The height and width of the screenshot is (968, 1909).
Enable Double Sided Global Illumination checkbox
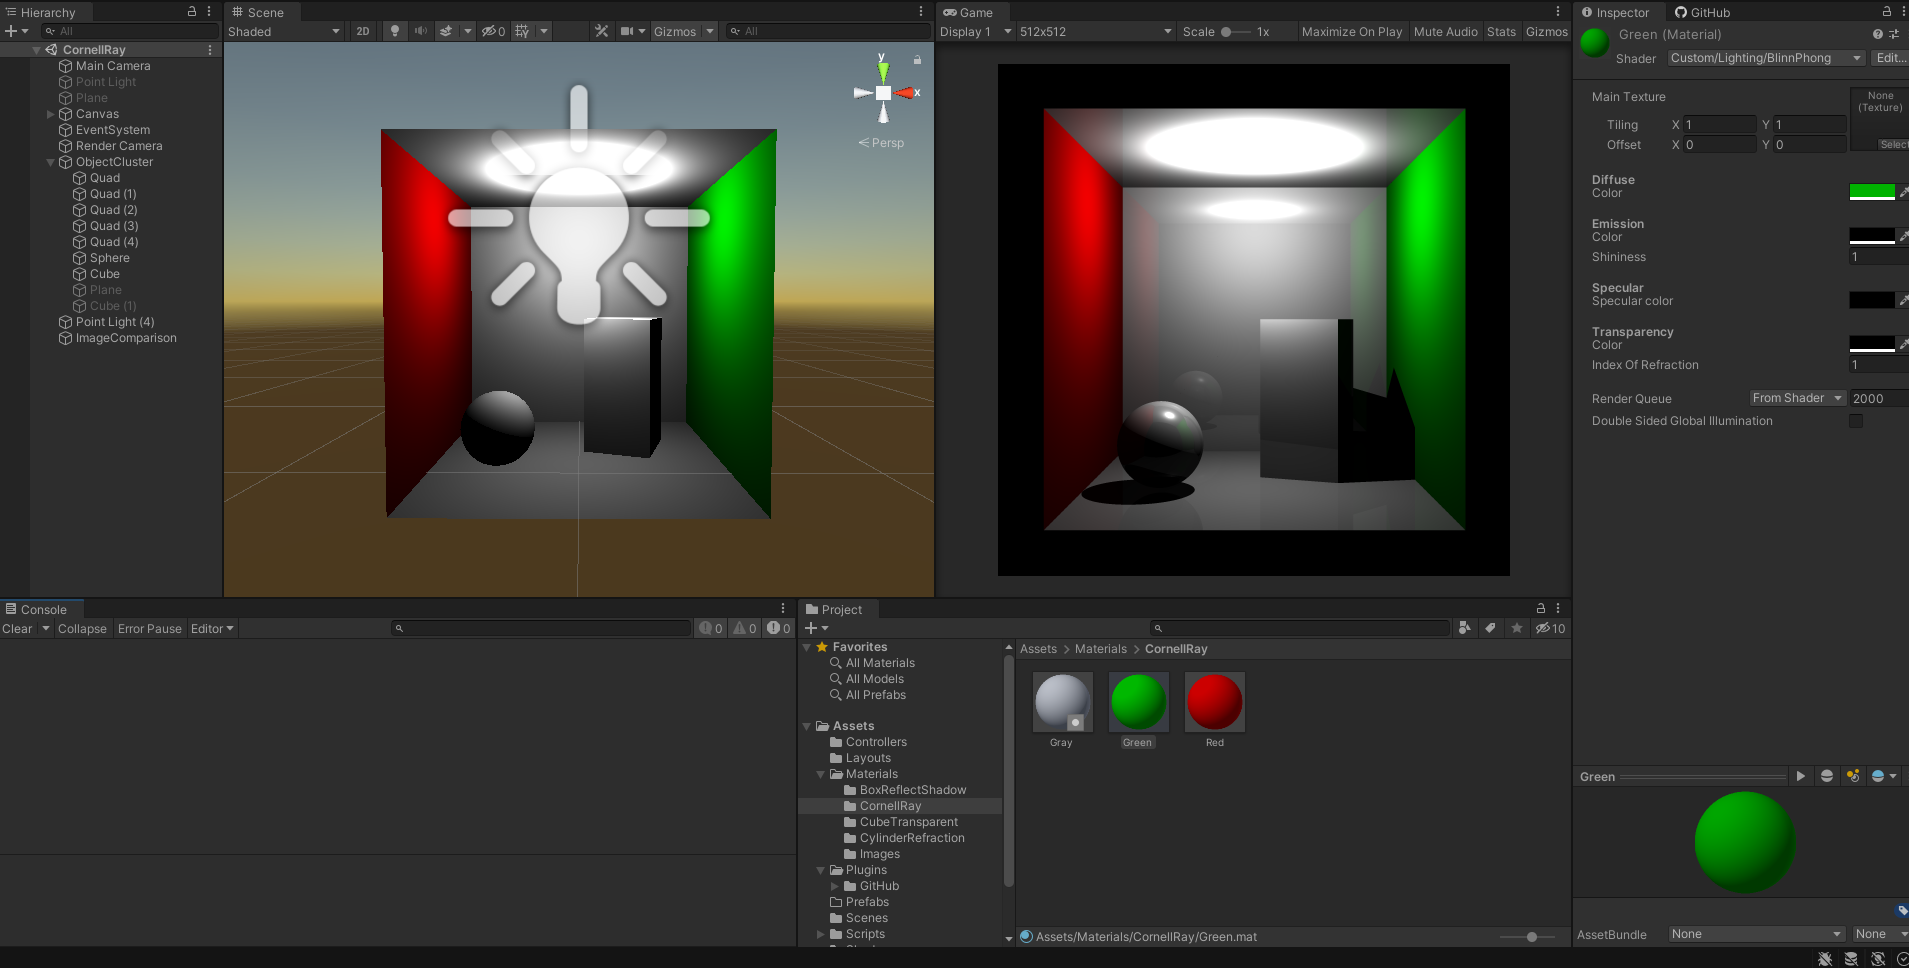pos(1857,420)
